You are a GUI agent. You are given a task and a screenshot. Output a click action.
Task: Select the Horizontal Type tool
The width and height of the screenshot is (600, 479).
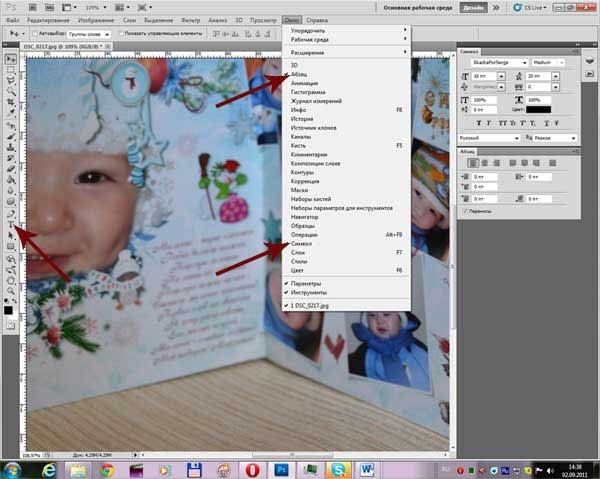[x=10, y=225]
